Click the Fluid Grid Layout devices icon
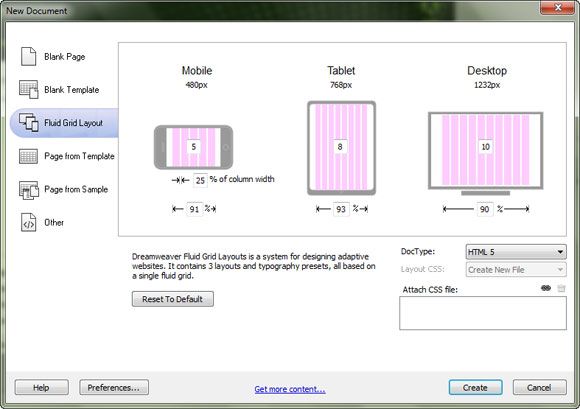580x409 pixels. 28,122
